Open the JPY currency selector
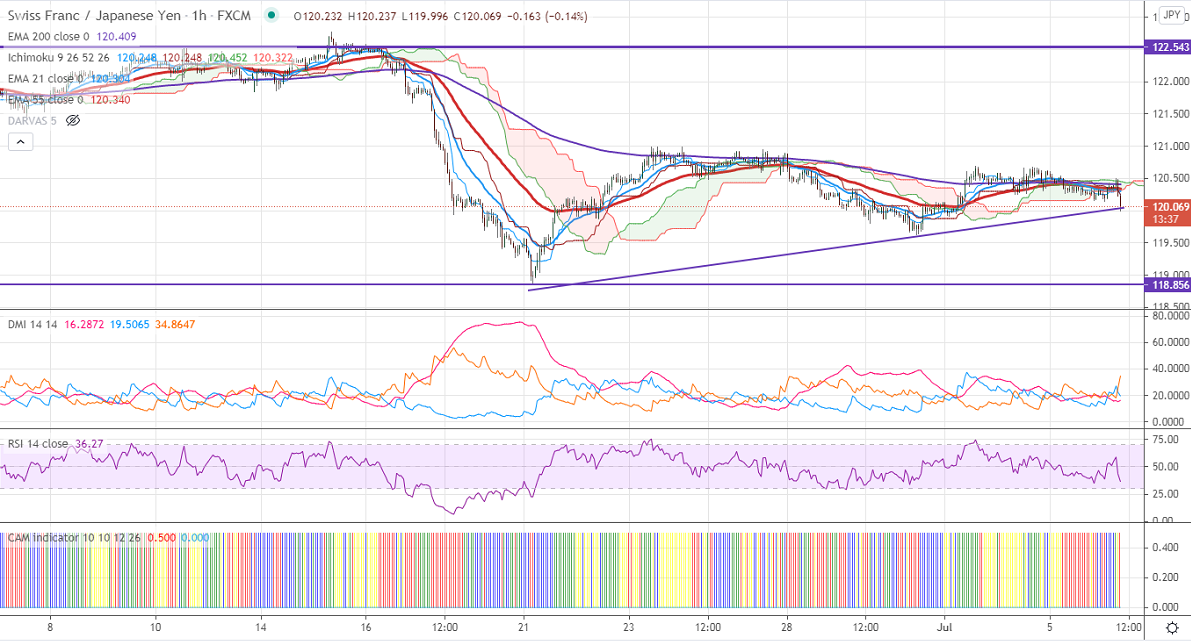The height and width of the screenshot is (642, 1191). pyautogui.click(x=1172, y=15)
